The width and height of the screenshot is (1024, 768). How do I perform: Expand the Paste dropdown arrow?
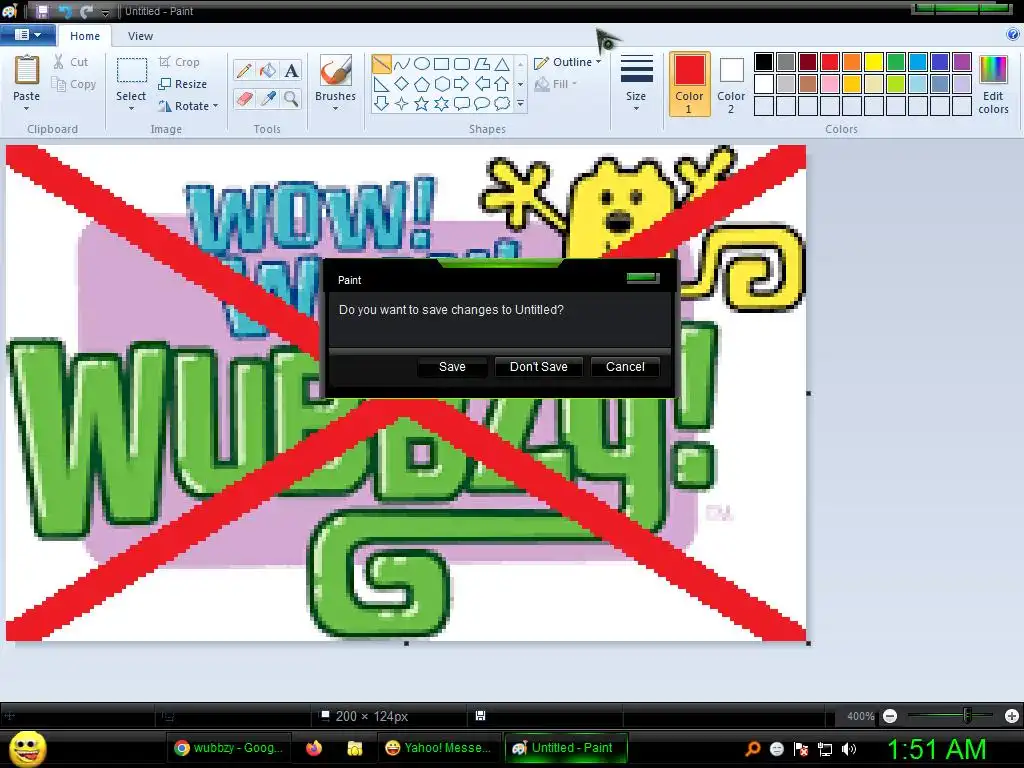click(27, 108)
